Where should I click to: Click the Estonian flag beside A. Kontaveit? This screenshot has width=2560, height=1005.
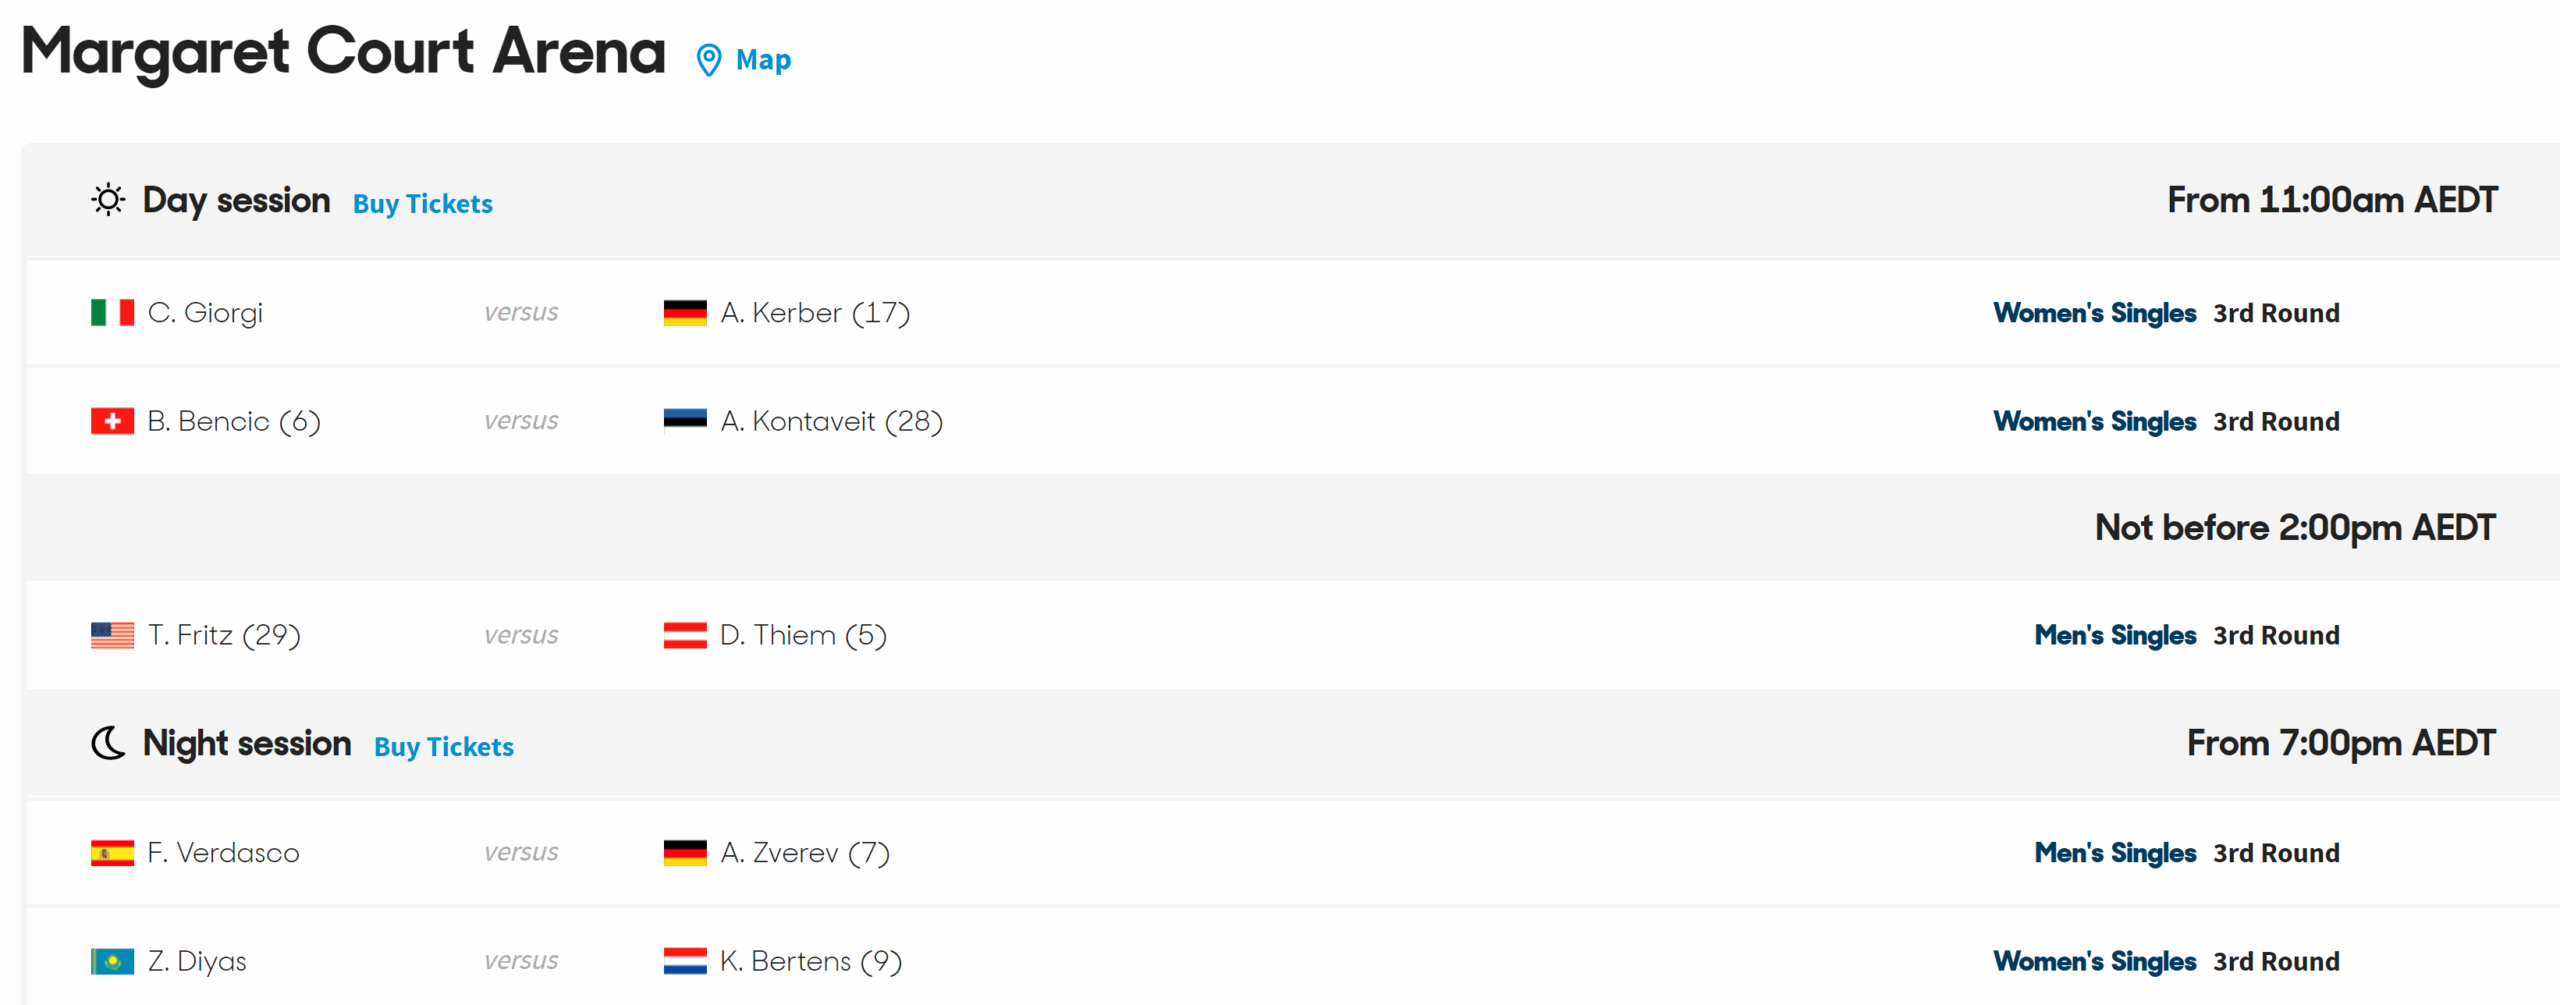point(685,421)
